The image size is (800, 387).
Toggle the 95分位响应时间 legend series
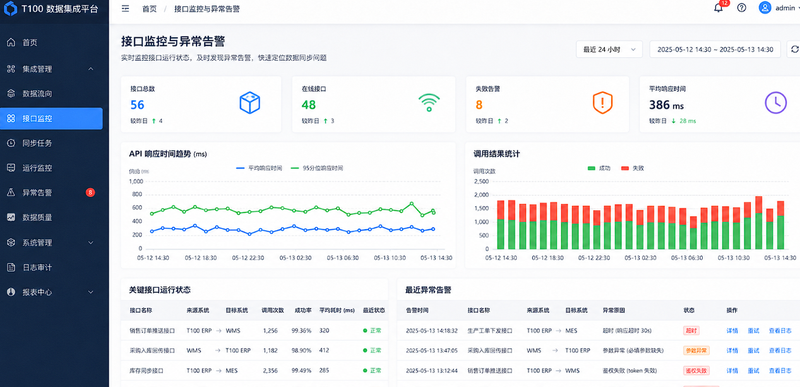316,168
